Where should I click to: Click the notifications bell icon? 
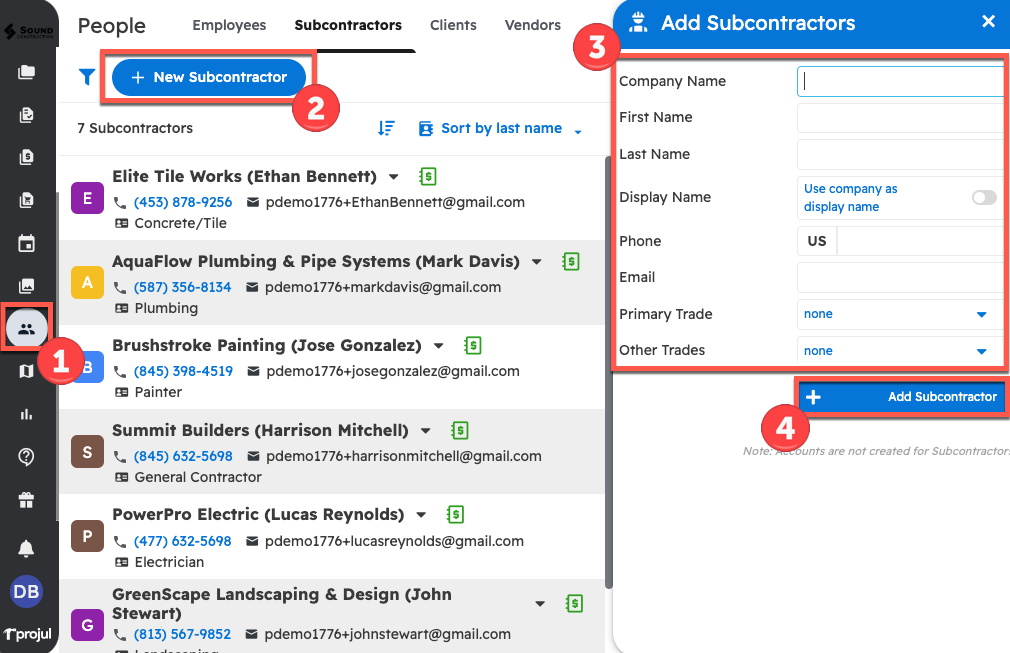[27, 548]
